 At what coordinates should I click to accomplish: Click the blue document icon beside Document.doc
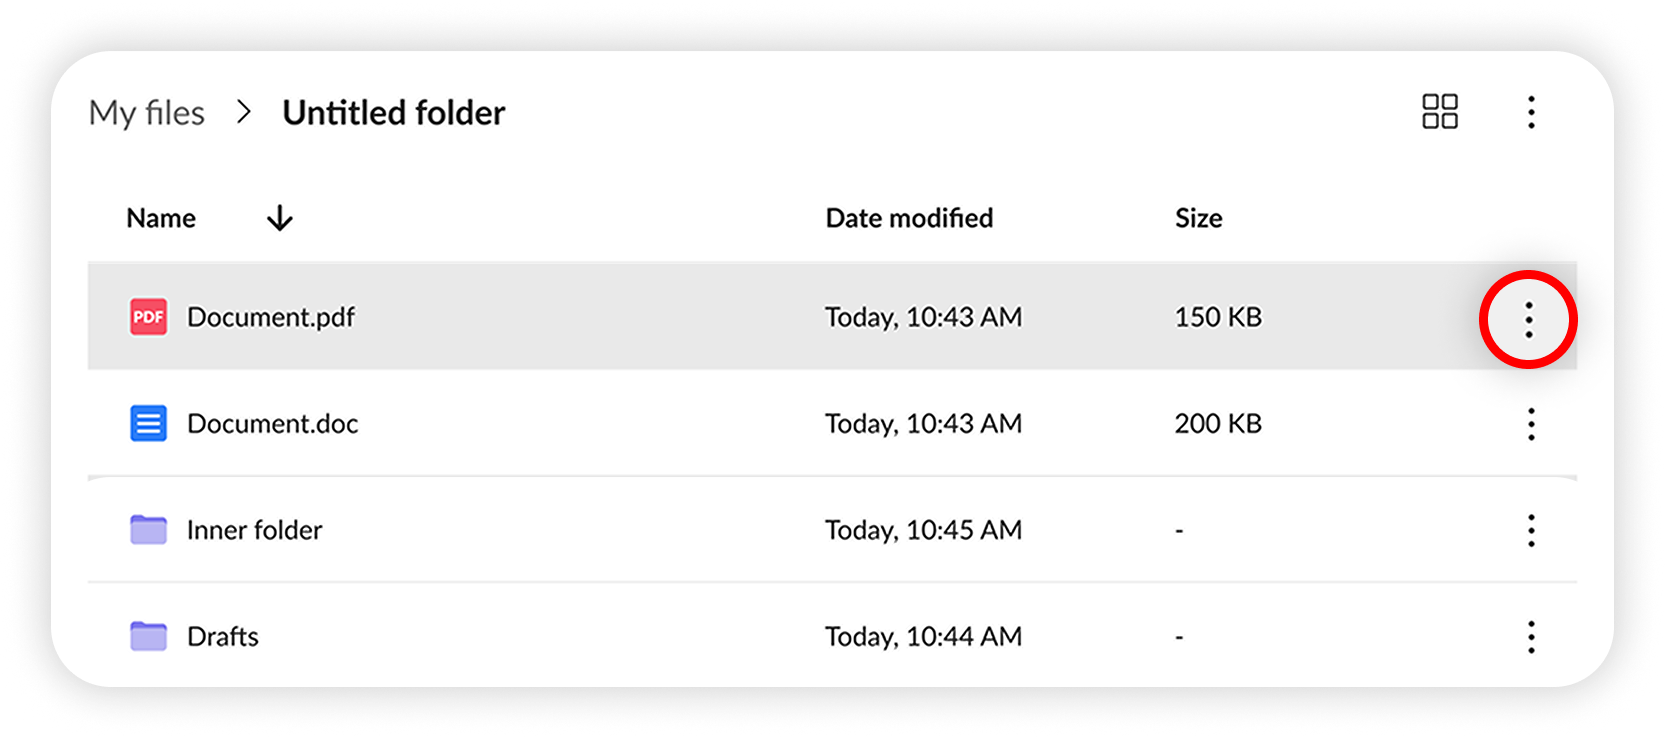pos(147,423)
